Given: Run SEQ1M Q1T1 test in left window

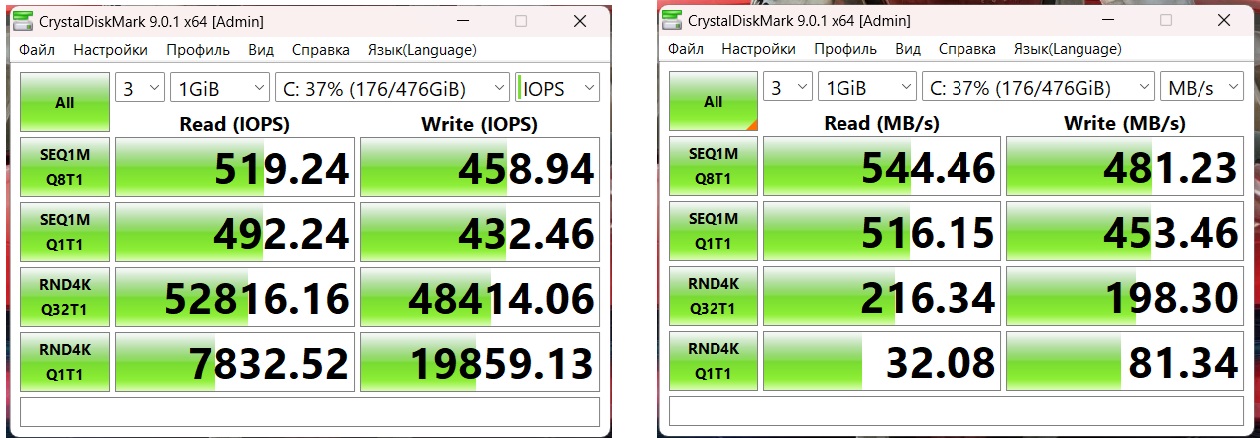Looking at the screenshot, I should (x=65, y=231).
